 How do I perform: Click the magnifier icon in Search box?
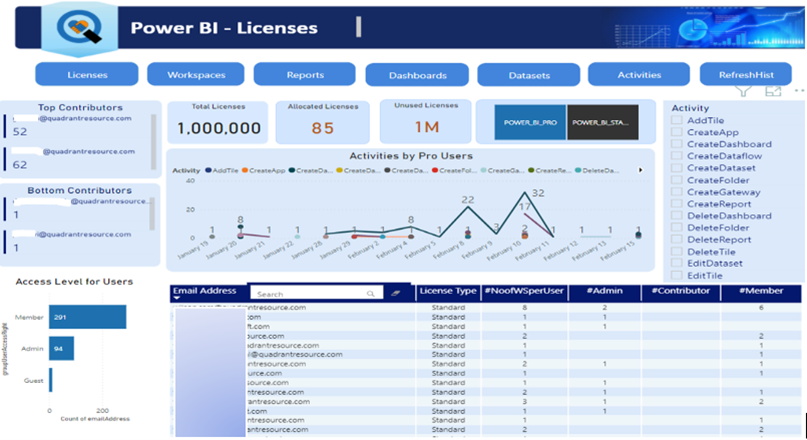pyautogui.click(x=371, y=294)
